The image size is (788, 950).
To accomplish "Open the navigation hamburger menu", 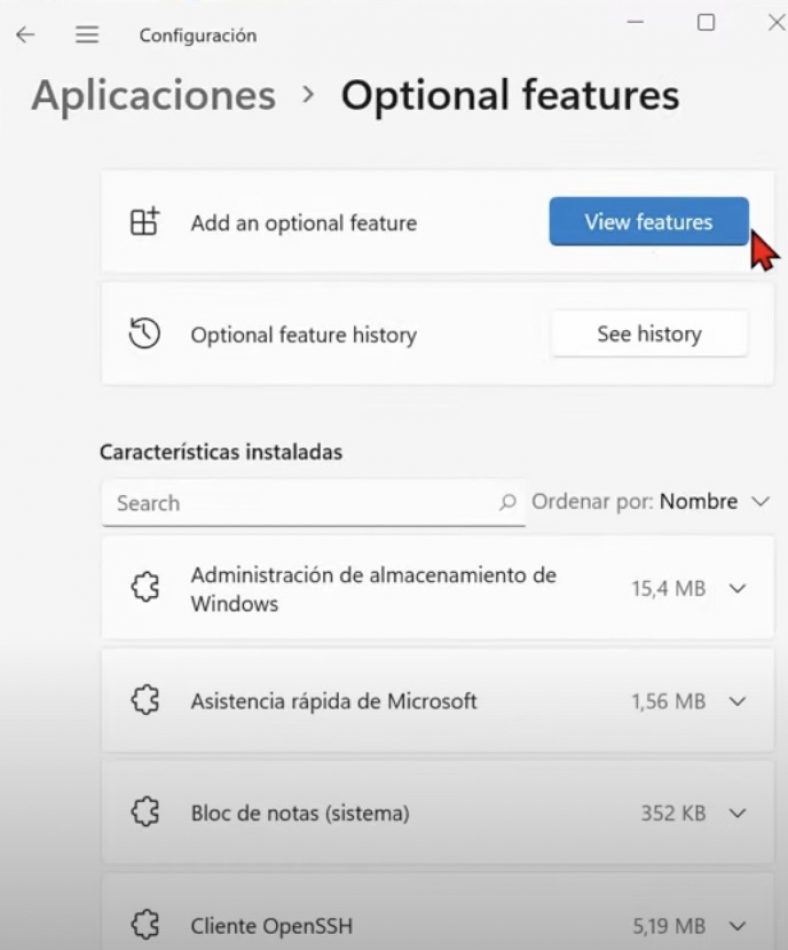I will tap(87, 35).
